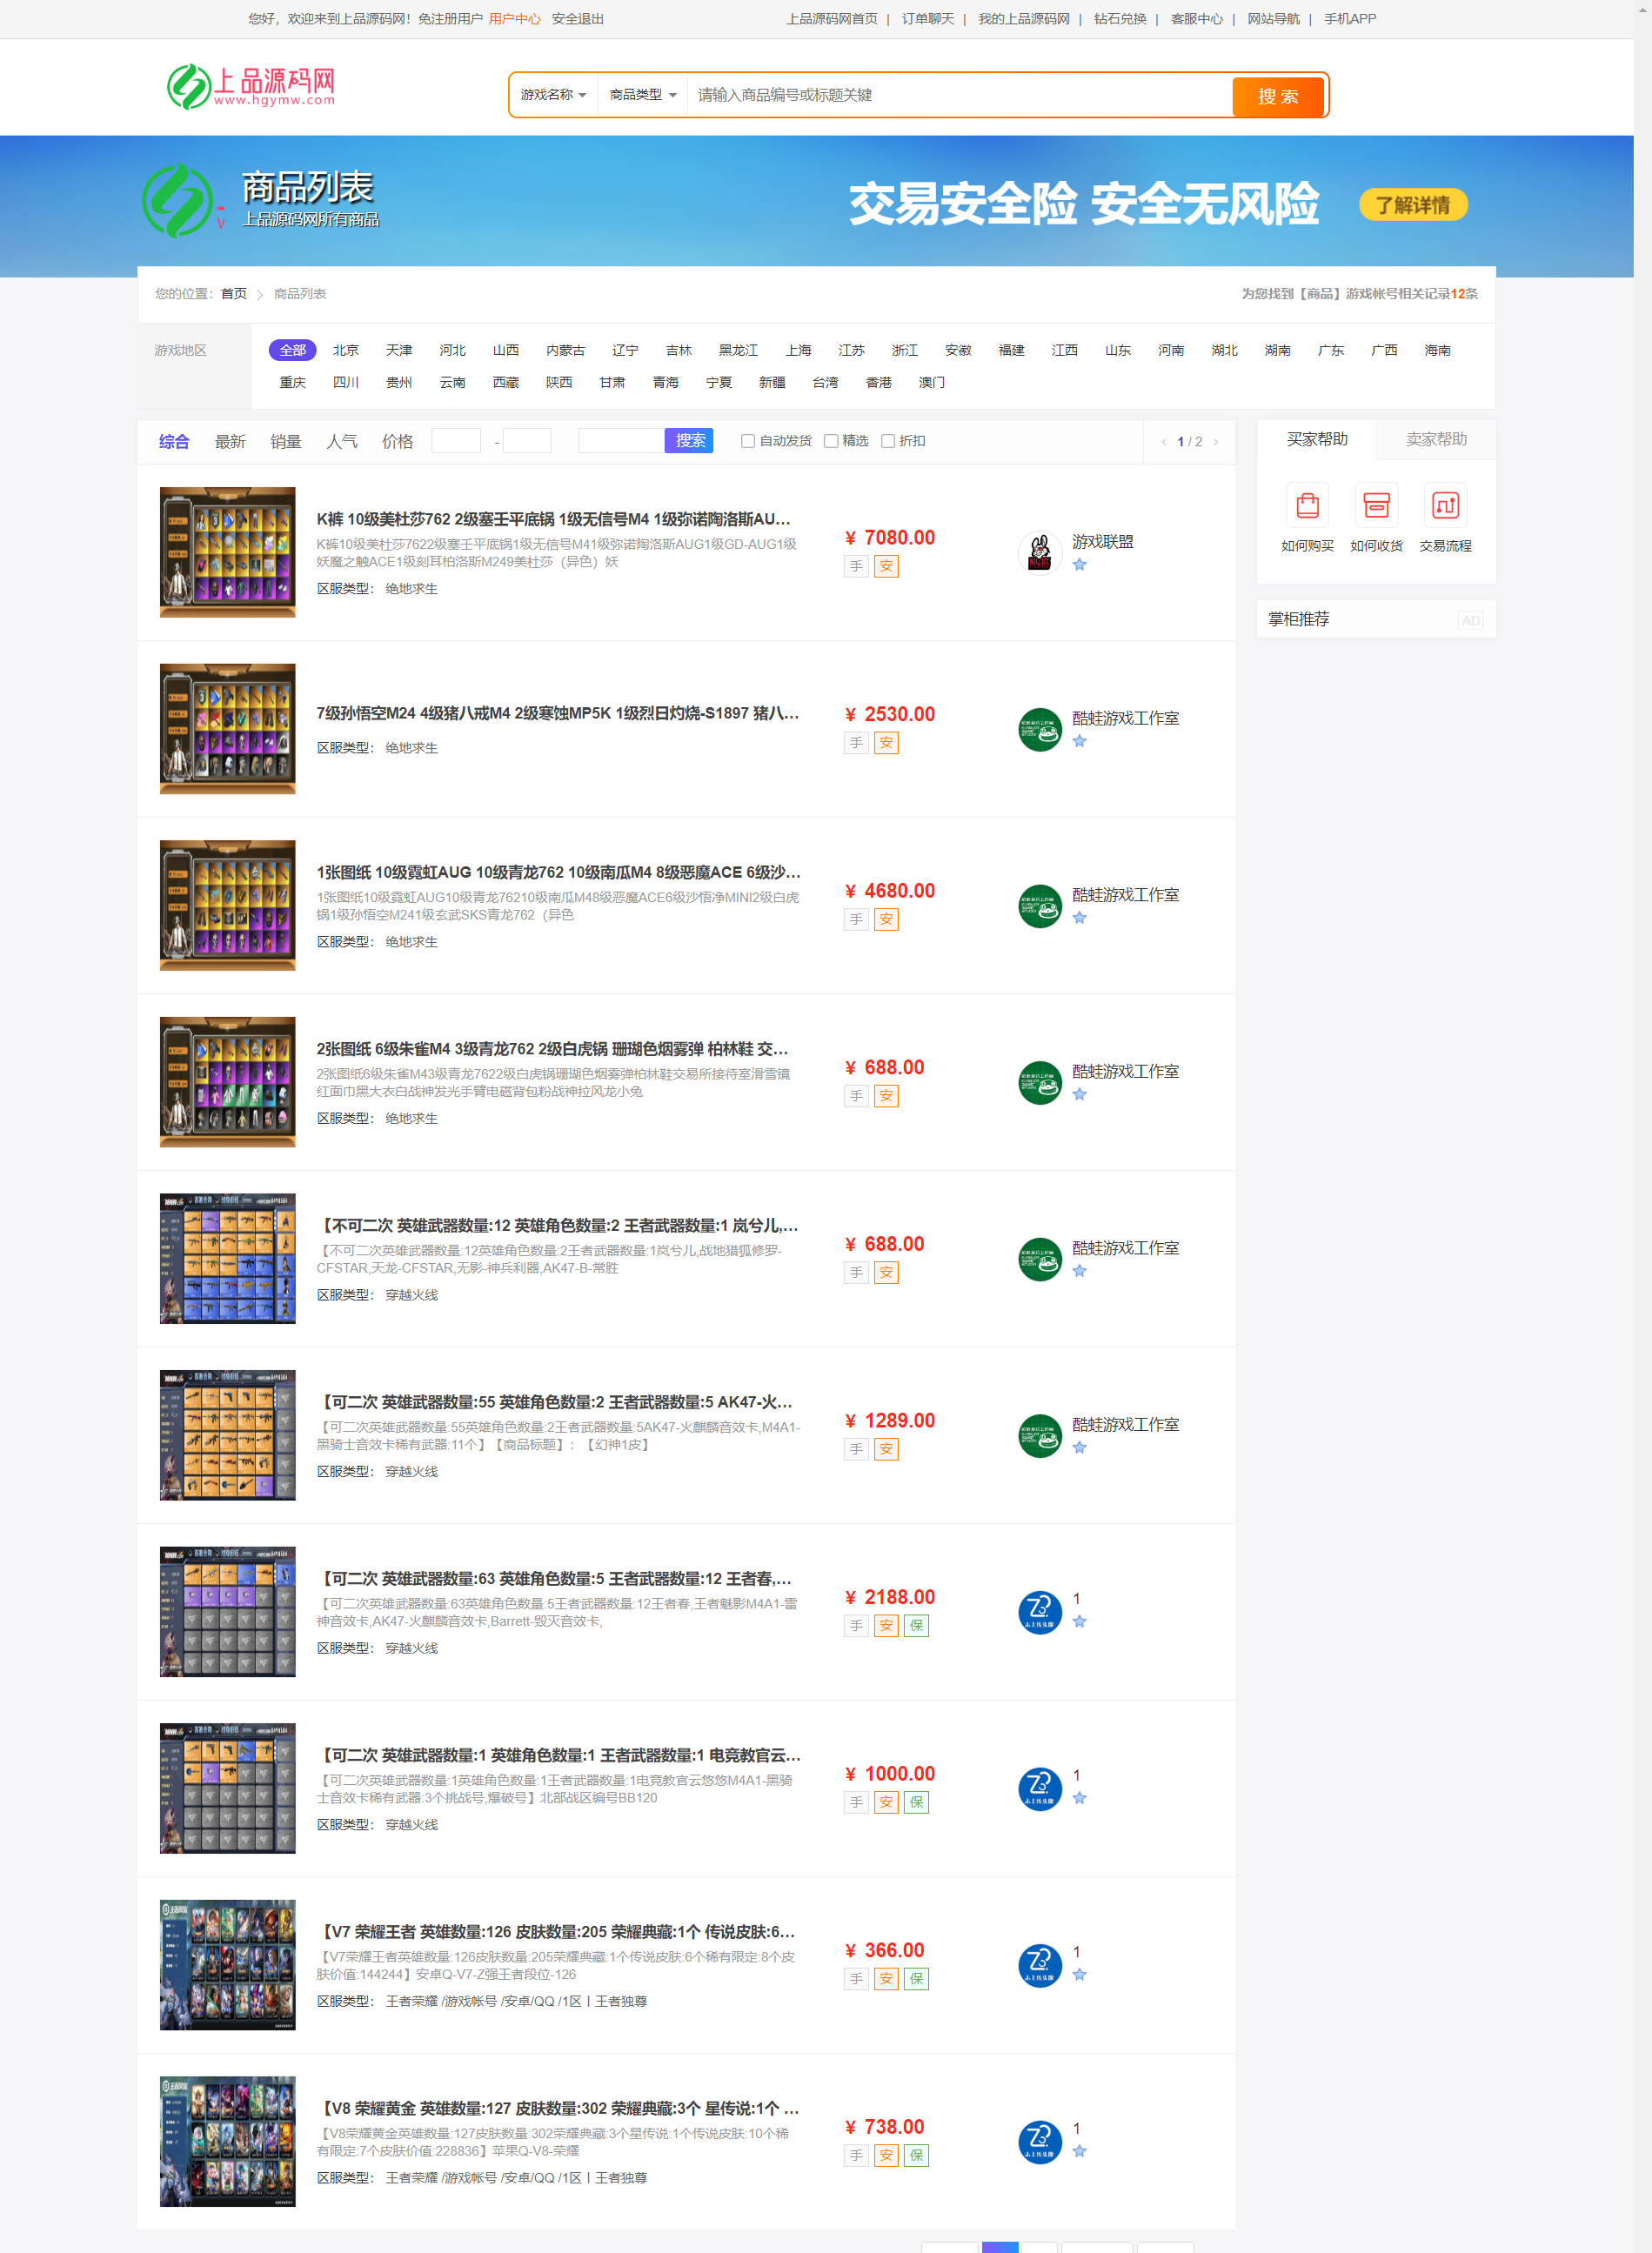Click the 保 badge on the 2188 item
1652x2253 pixels.
click(x=917, y=1625)
